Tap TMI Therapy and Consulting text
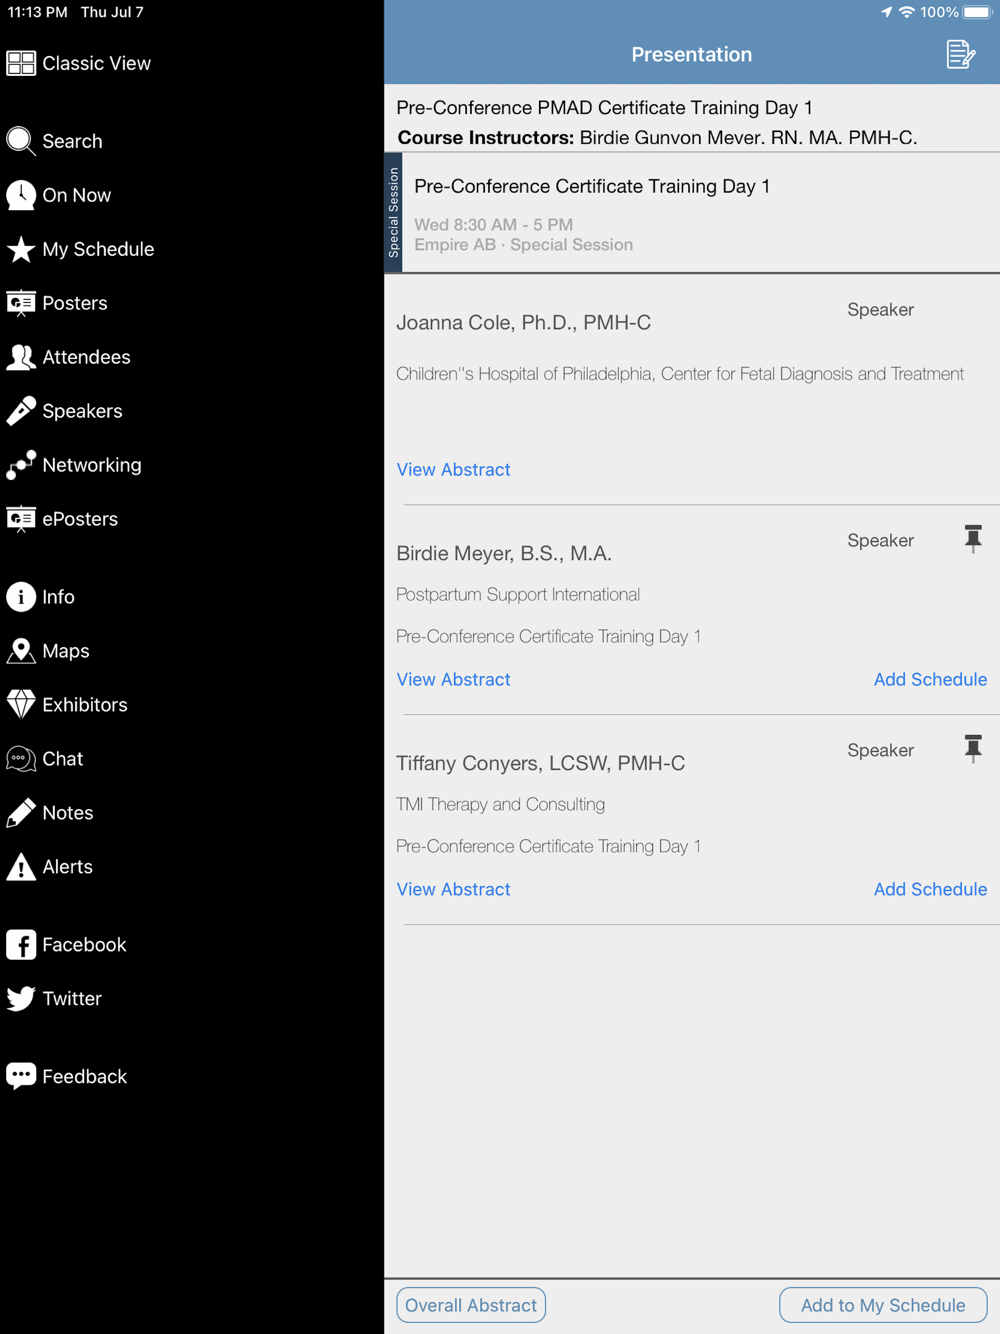This screenshot has width=1000, height=1334. [x=500, y=804]
